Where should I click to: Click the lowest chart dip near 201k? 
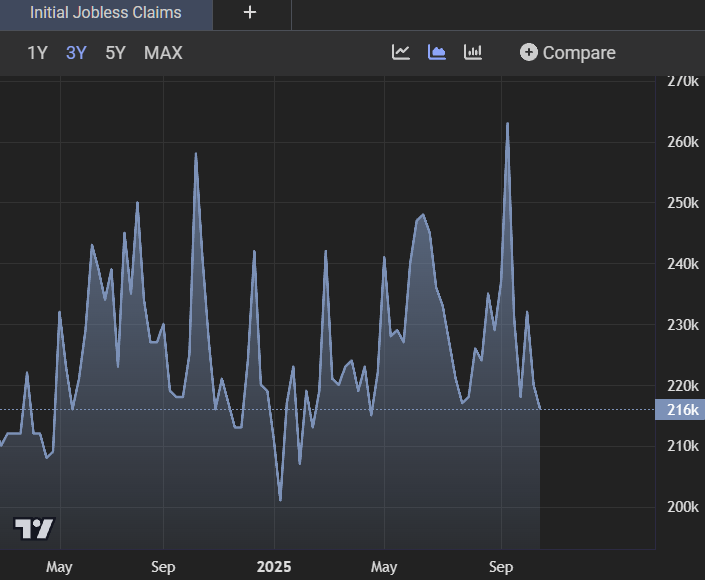(x=280, y=499)
